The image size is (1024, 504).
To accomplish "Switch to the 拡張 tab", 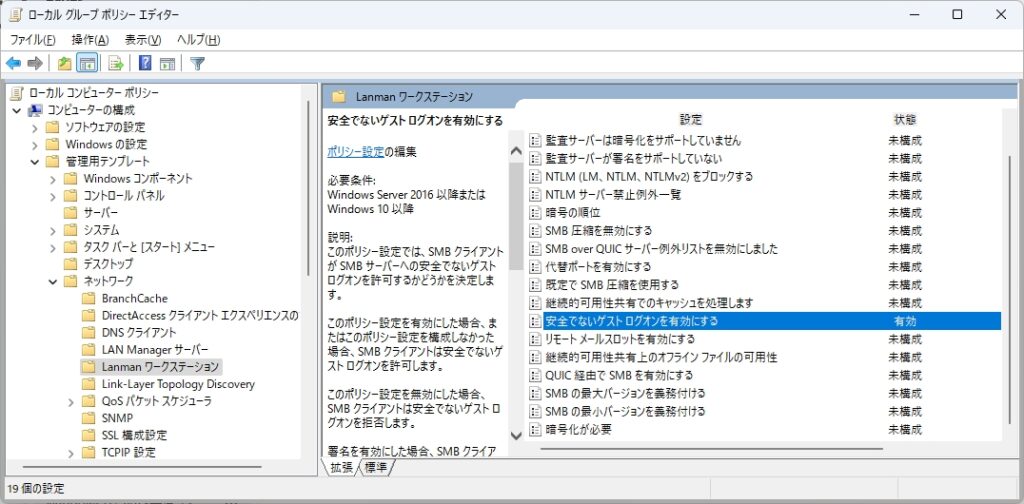I will coord(342,467).
